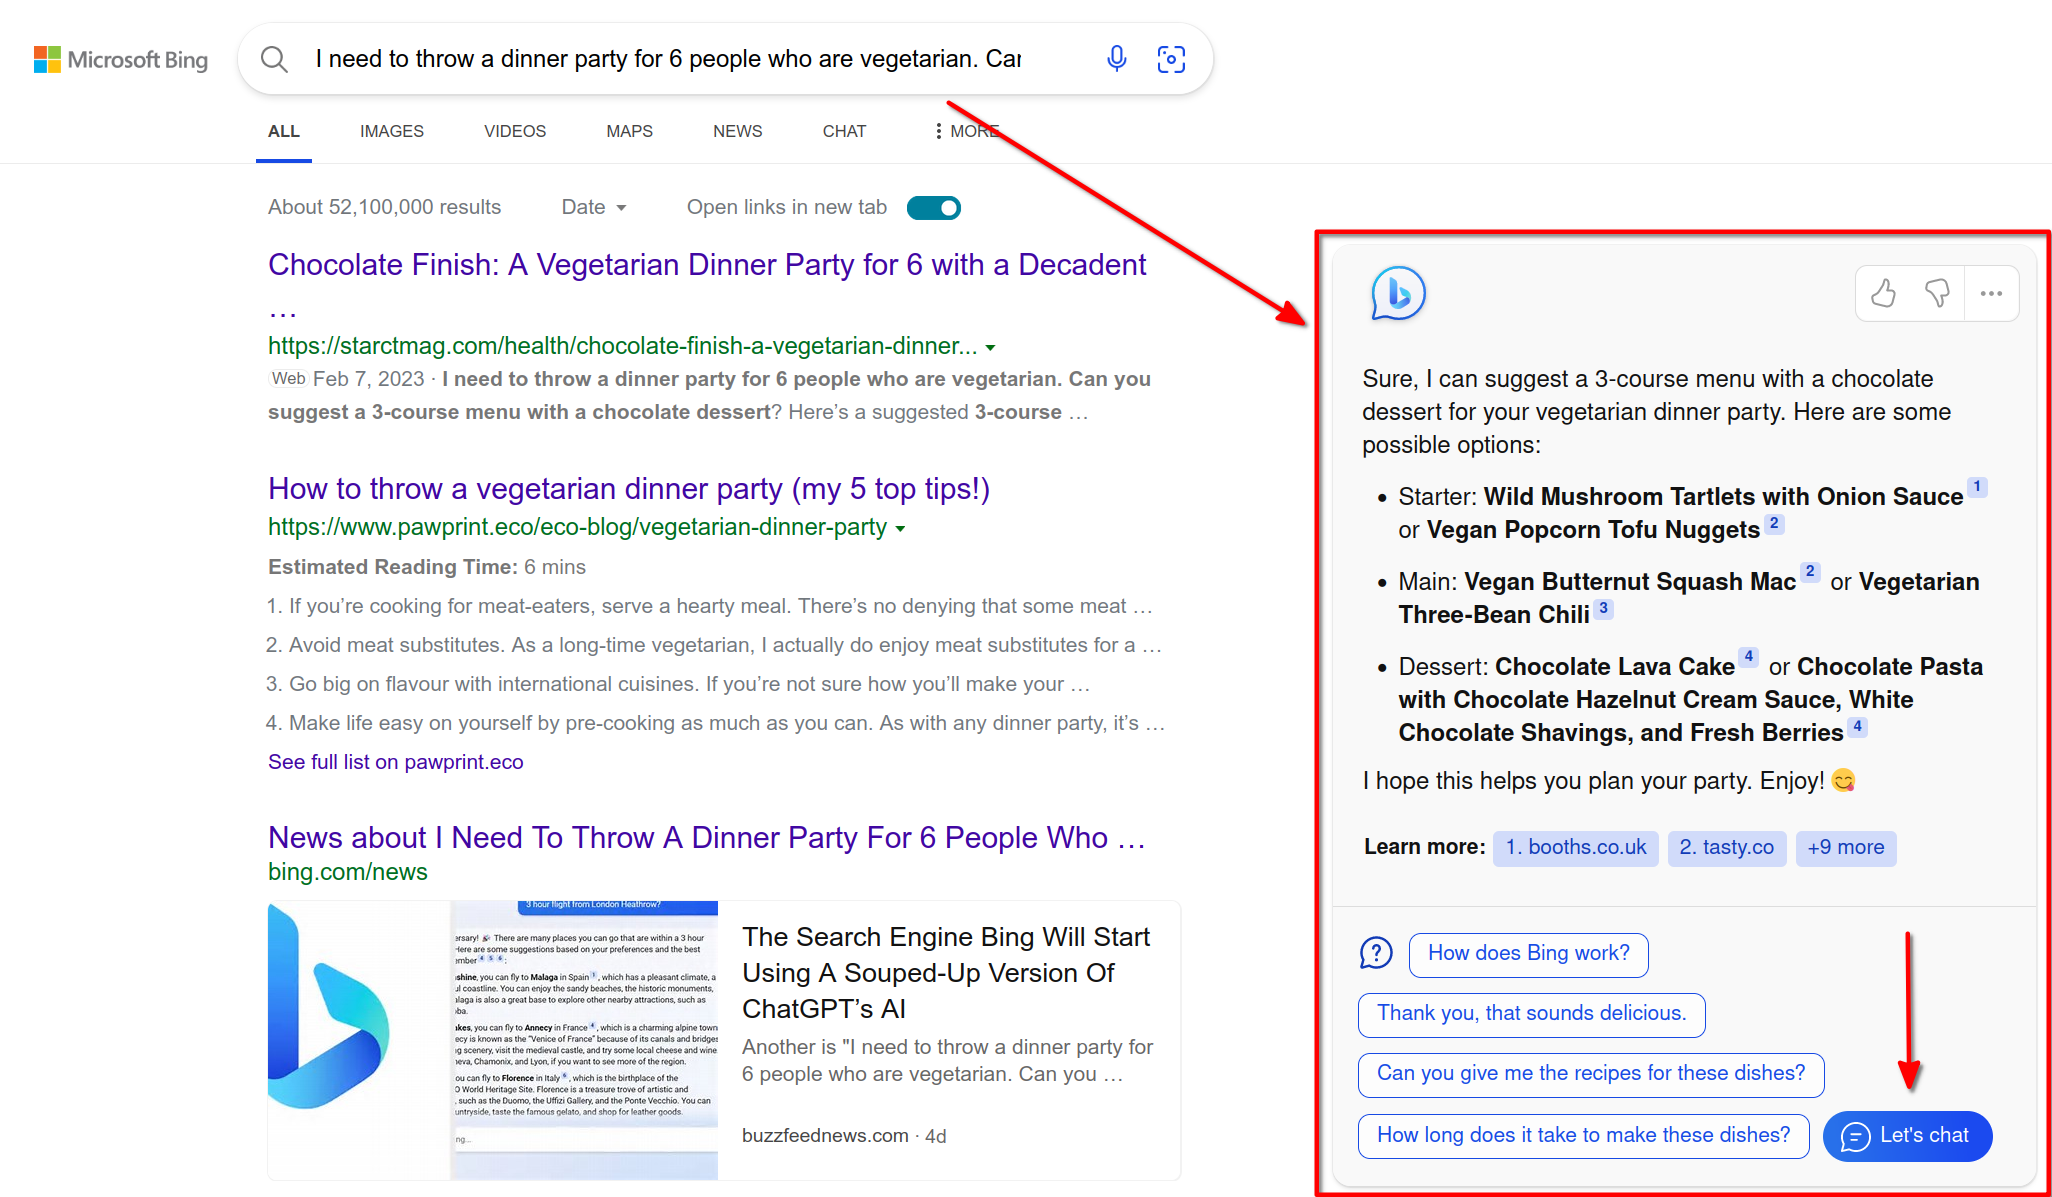This screenshot has width=2052, height=1197.
Task: Switch to the VIDEOS tab
Action: (x=515, y=131)
